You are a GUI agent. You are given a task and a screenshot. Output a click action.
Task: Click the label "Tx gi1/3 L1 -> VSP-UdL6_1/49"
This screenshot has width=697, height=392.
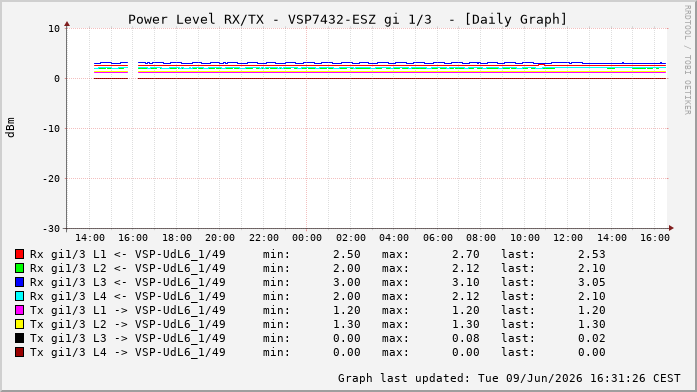coord(128,310)
